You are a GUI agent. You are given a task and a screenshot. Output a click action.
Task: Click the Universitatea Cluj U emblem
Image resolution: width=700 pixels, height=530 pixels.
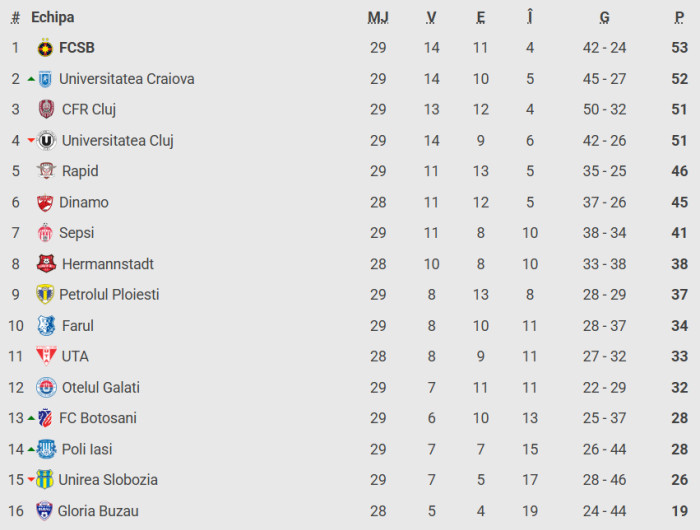pos(46,141)
